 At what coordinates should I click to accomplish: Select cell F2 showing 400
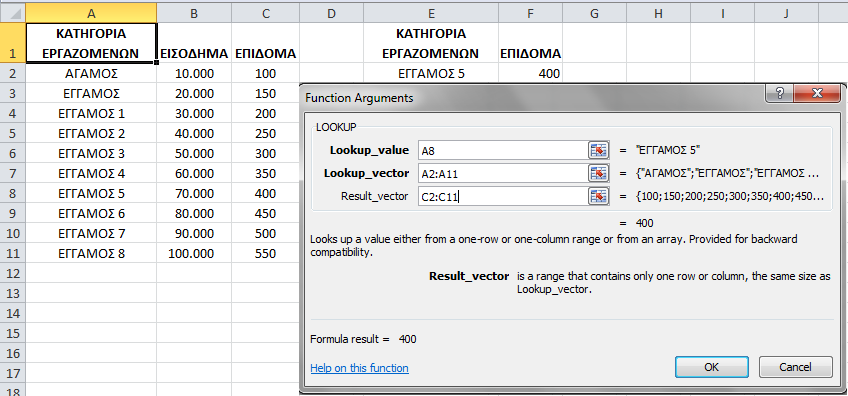pos(531,73)
